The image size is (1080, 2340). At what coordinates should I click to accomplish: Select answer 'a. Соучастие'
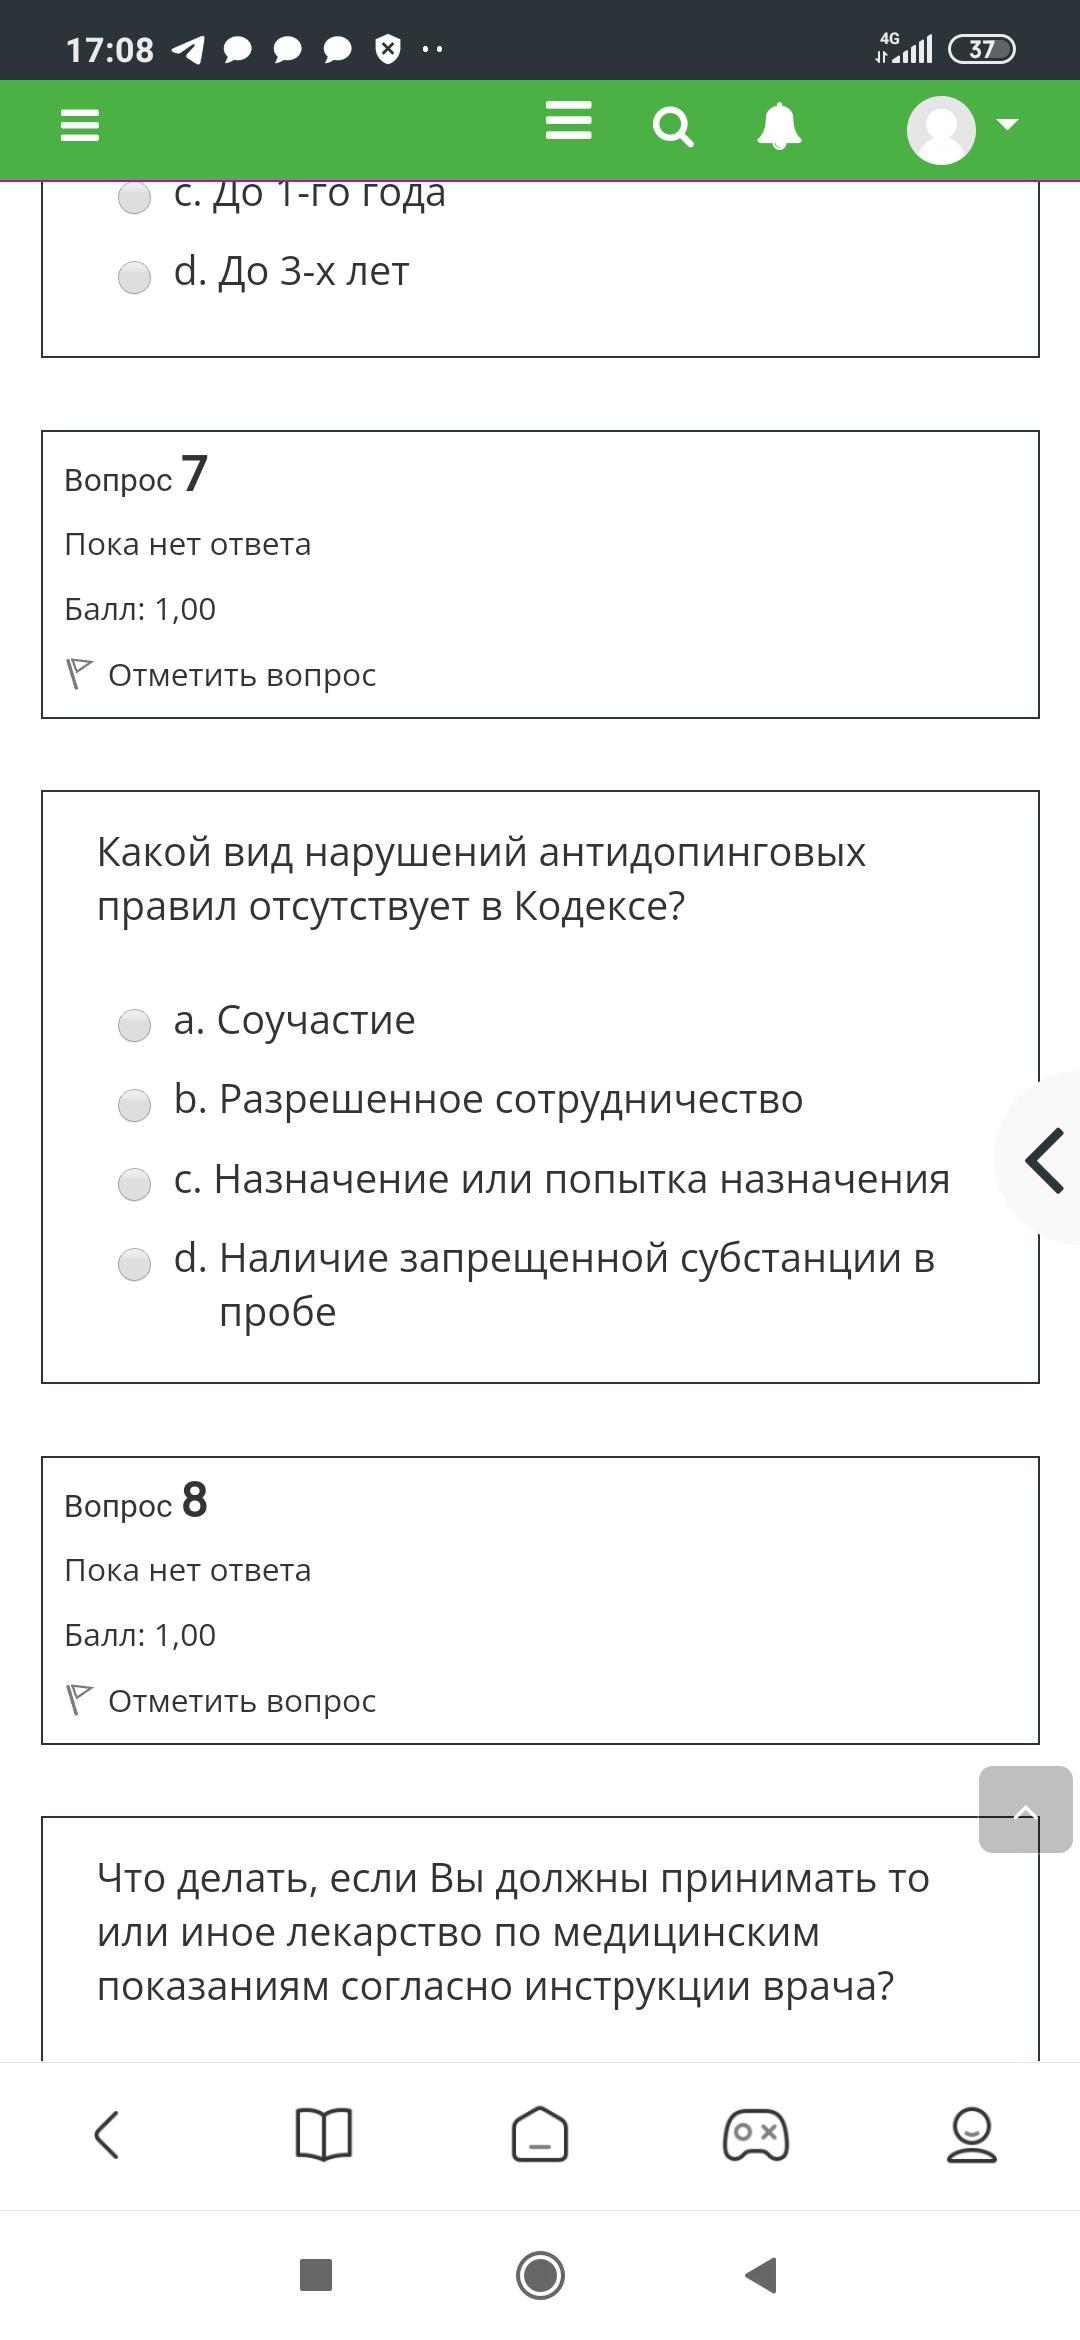tap(134, 1025)
